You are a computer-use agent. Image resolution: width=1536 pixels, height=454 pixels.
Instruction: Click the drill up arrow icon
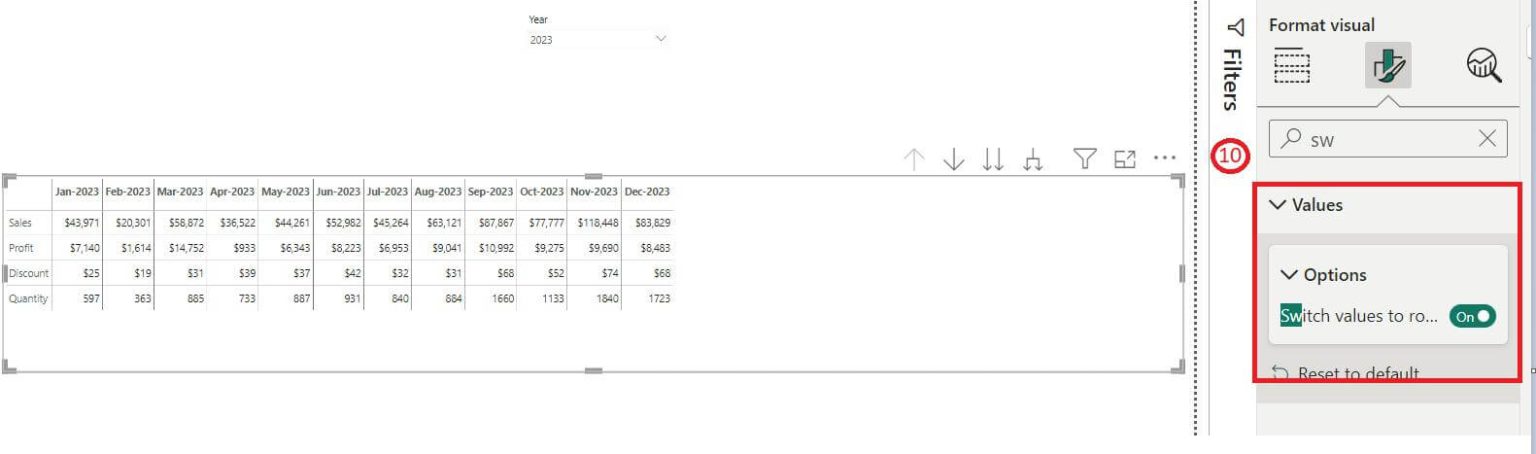coord(913,159)
